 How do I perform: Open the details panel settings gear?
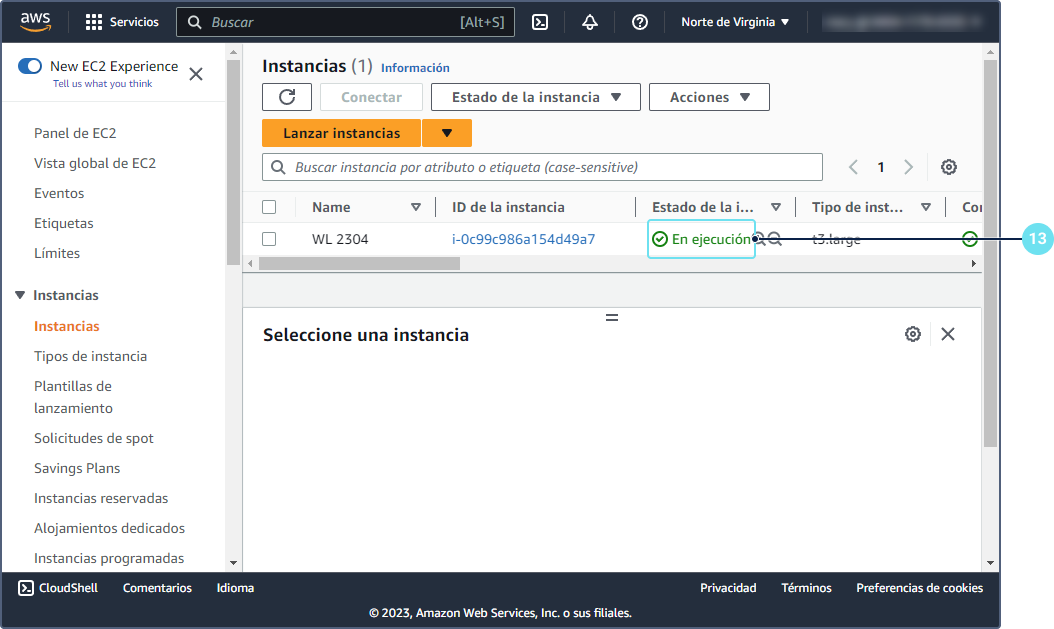(913, 334)
